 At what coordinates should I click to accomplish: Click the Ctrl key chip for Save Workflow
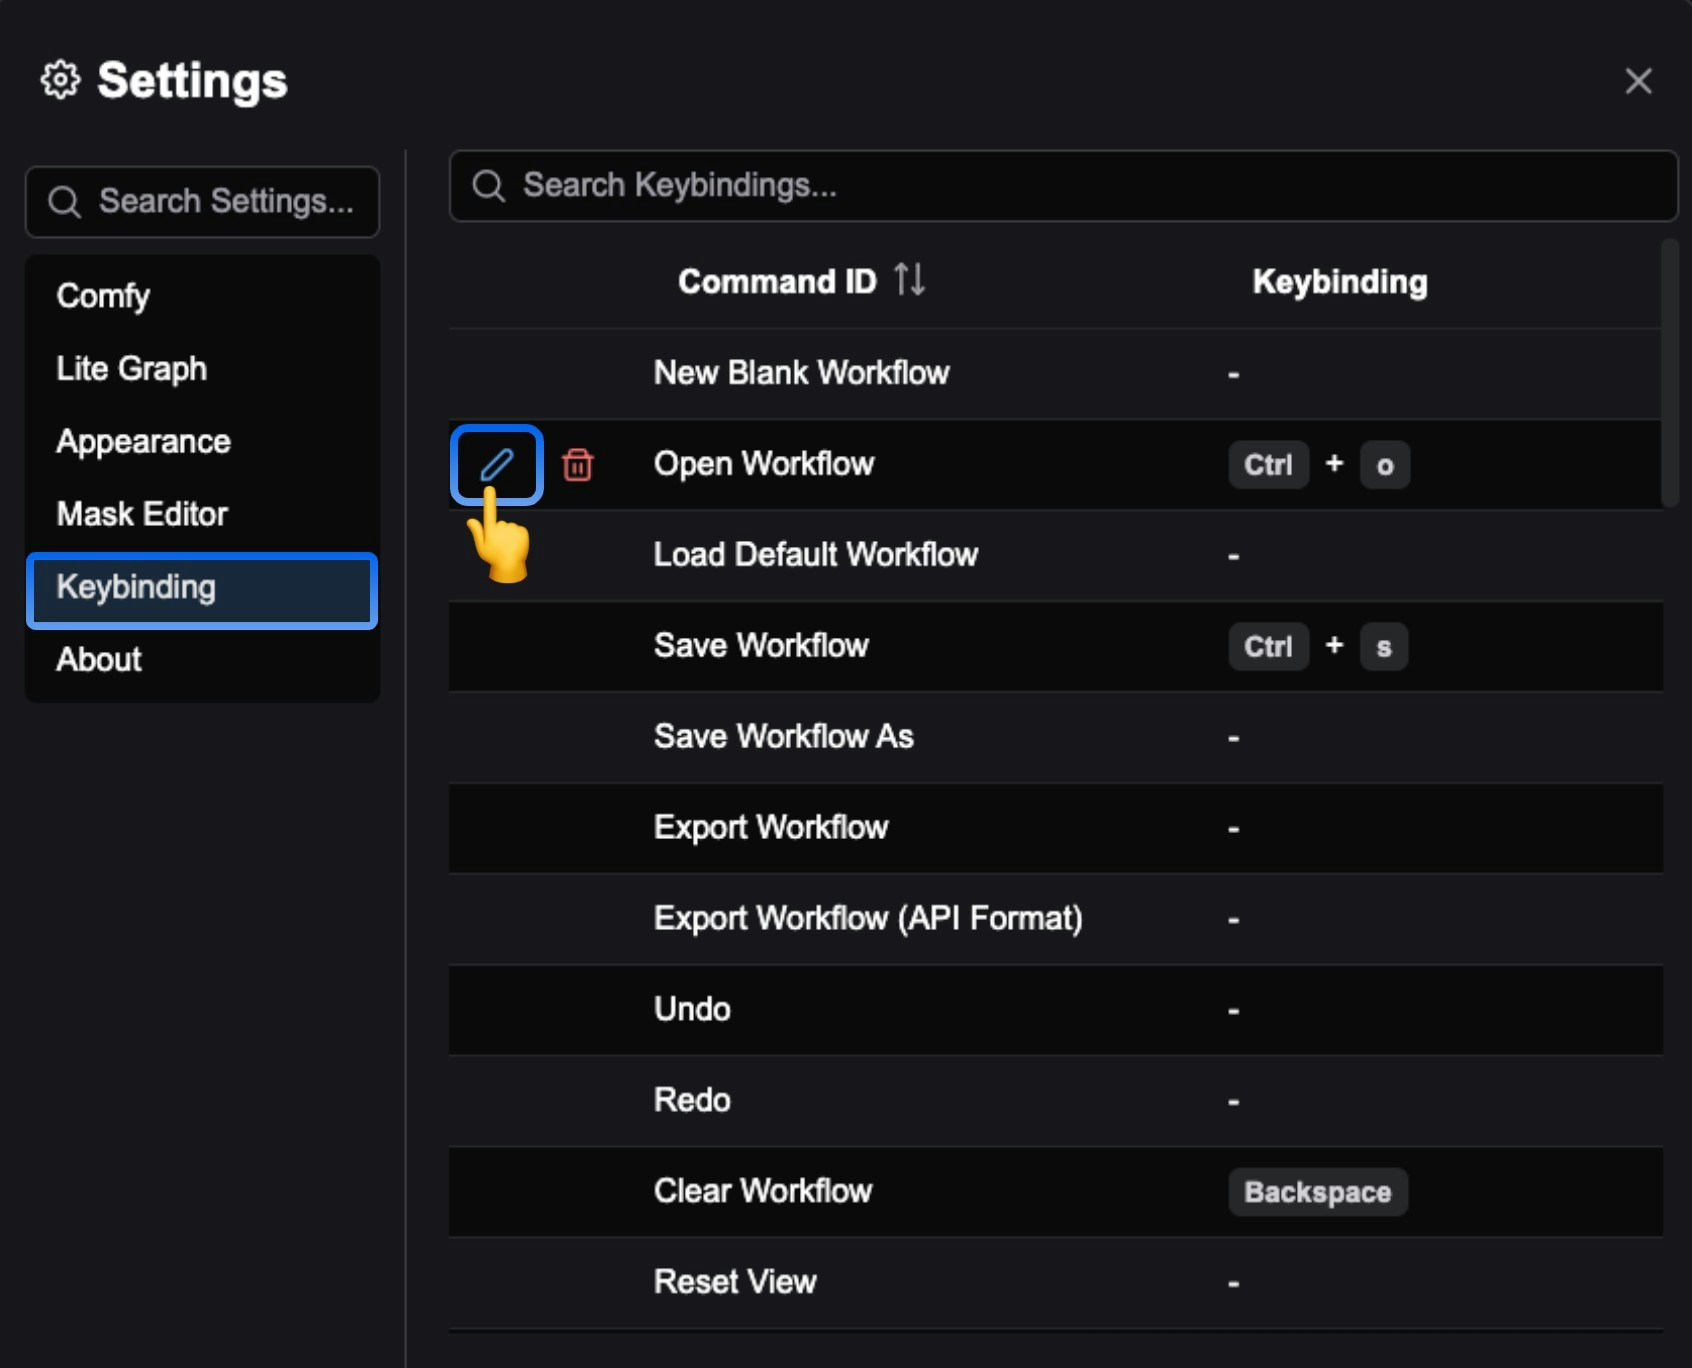click(1268, 646)
